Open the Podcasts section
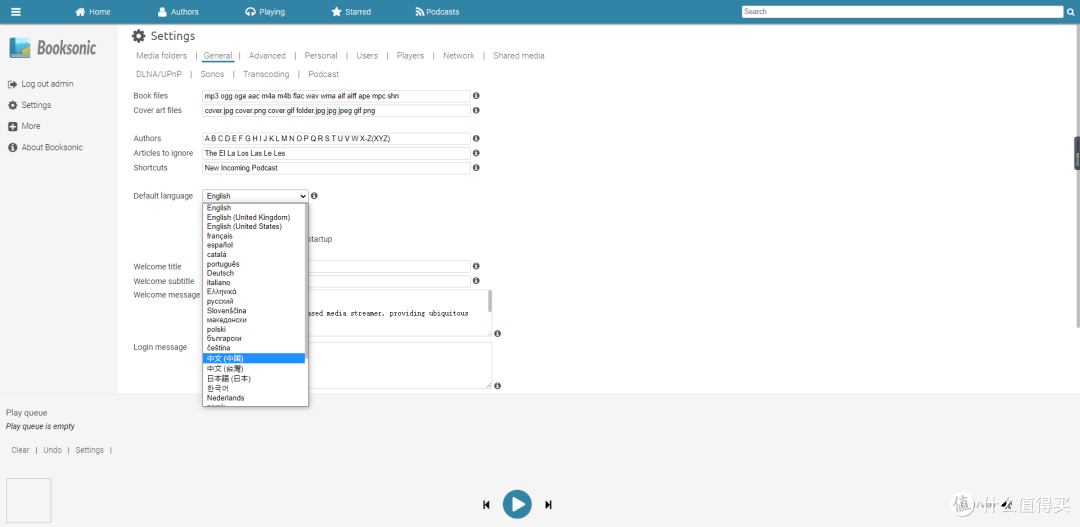This screenshot has height=527, width=1080. [x=437, y=12]
